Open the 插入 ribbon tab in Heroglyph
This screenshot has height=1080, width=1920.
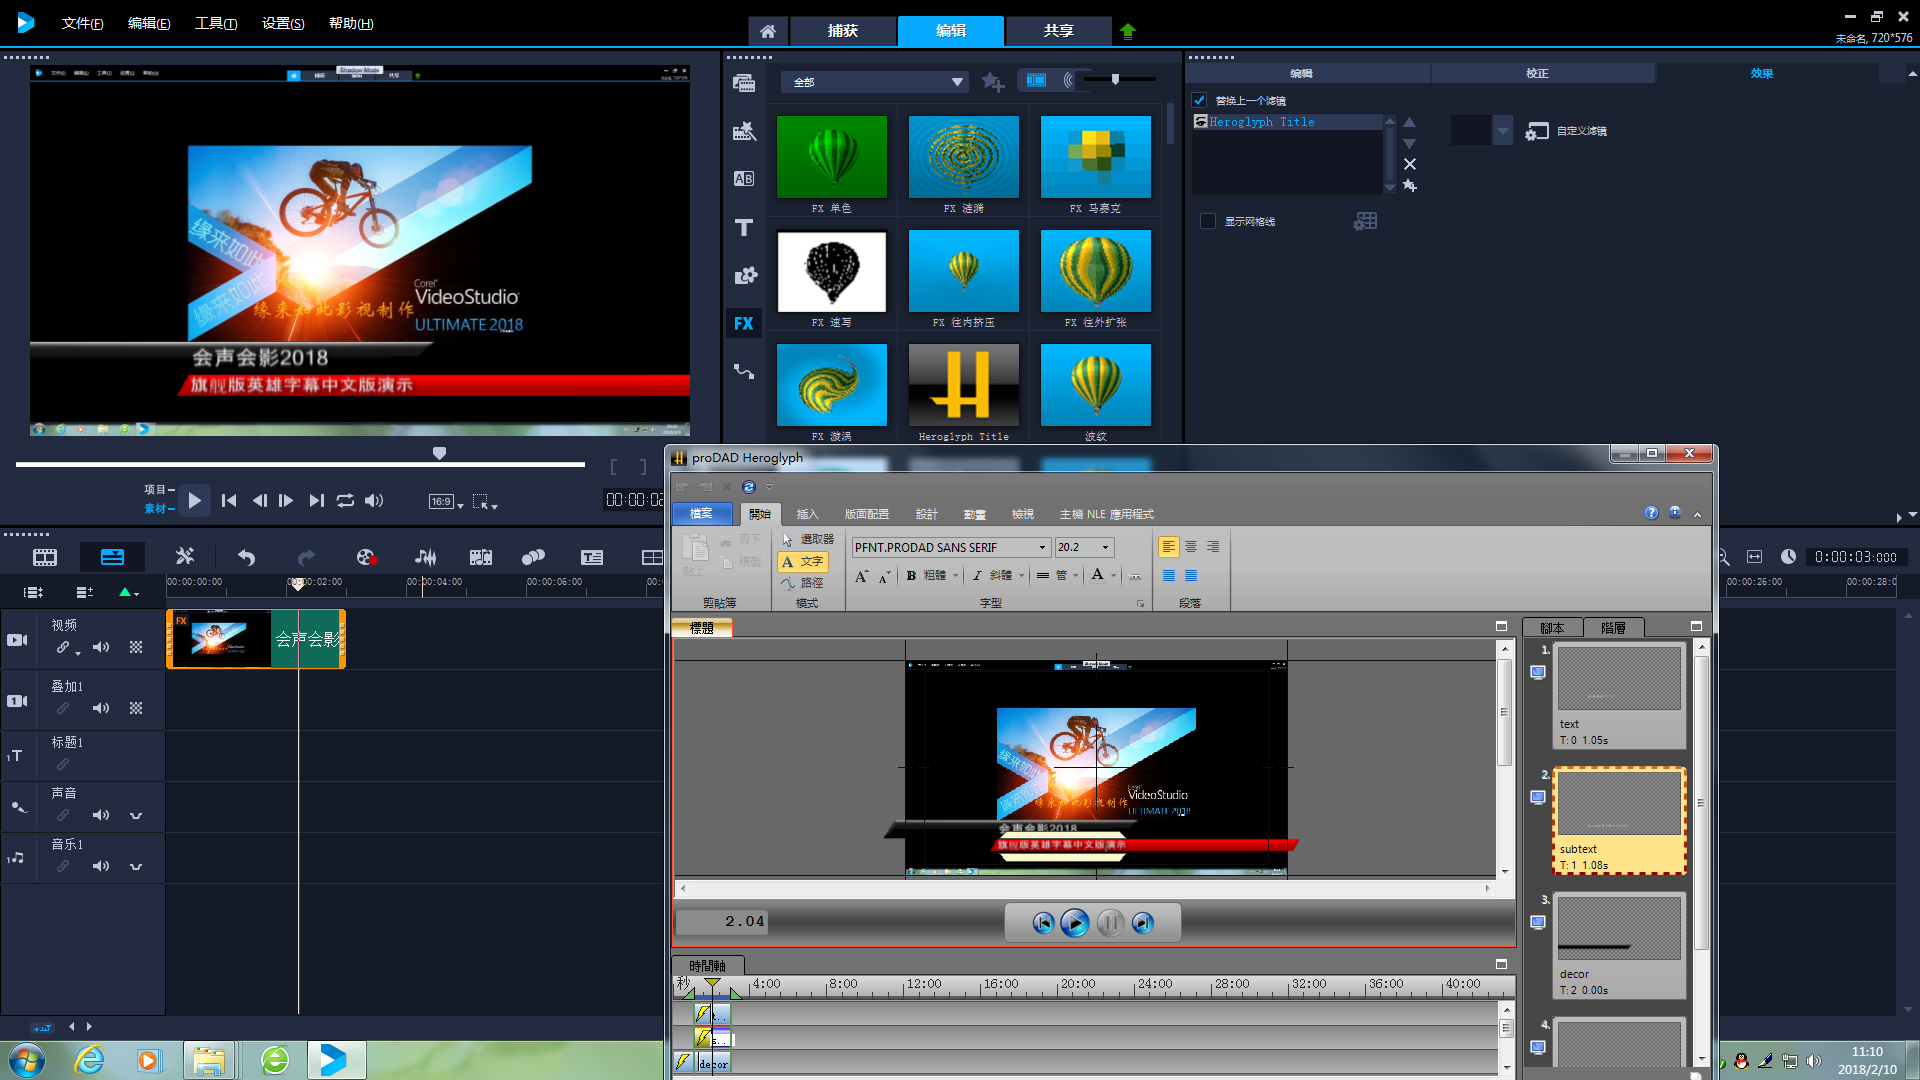[807, 514]
